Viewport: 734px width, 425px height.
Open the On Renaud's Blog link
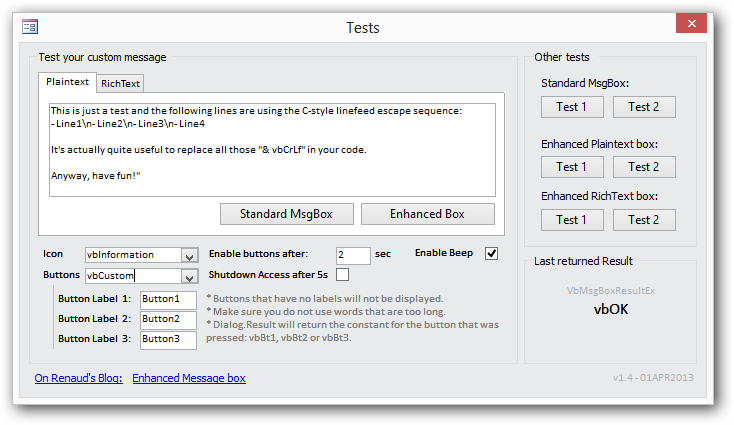tap(78, 378)
